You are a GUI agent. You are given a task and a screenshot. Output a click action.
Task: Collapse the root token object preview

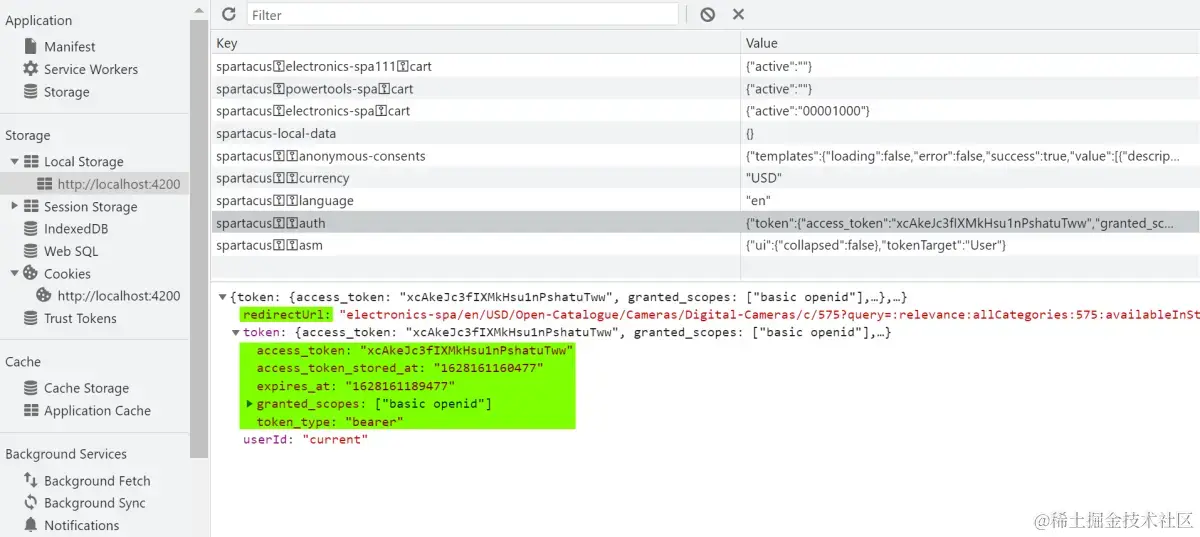pyautogui.click(x=222, y=297)
